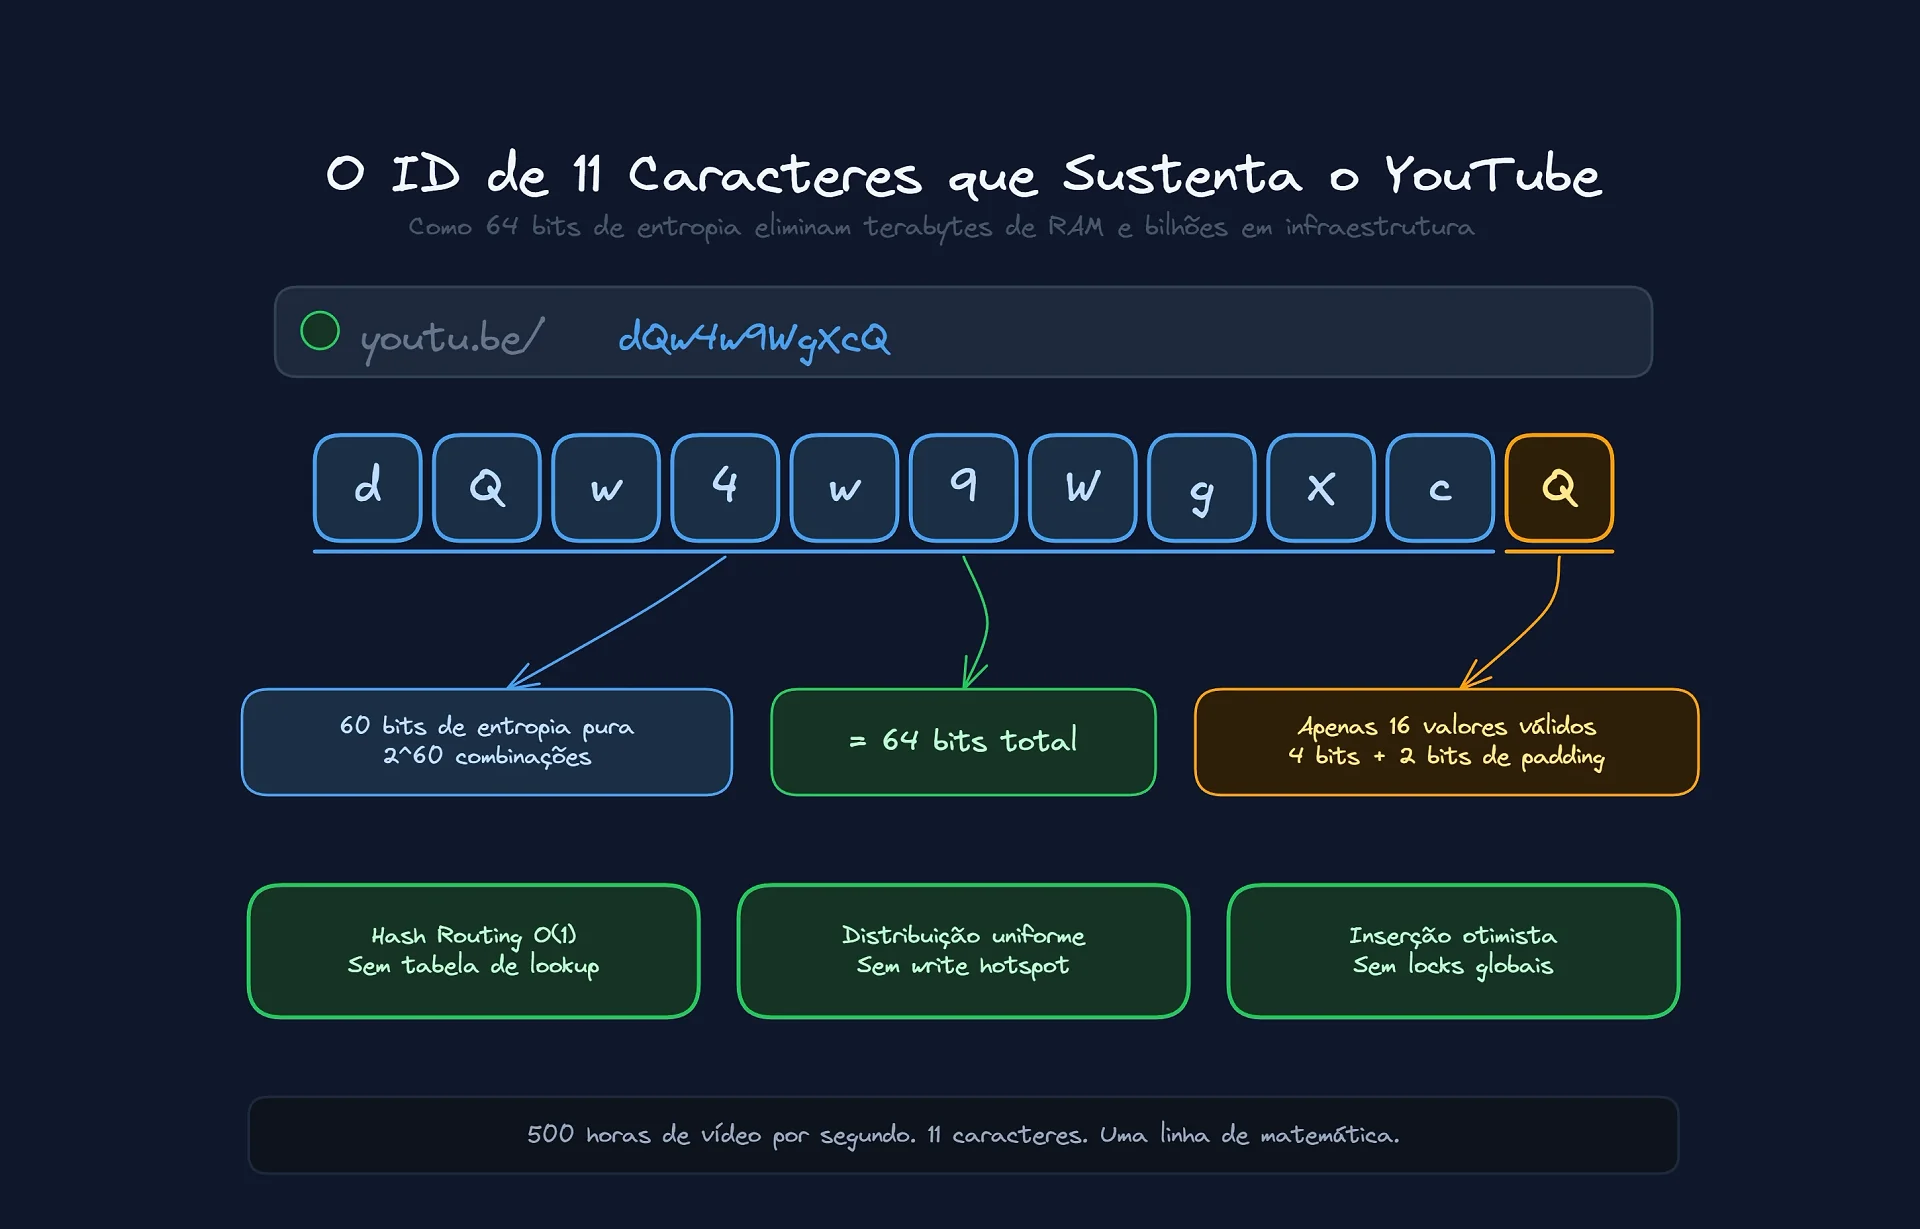
Task: Click the 'X' character tile
Action: (1320, 488)
